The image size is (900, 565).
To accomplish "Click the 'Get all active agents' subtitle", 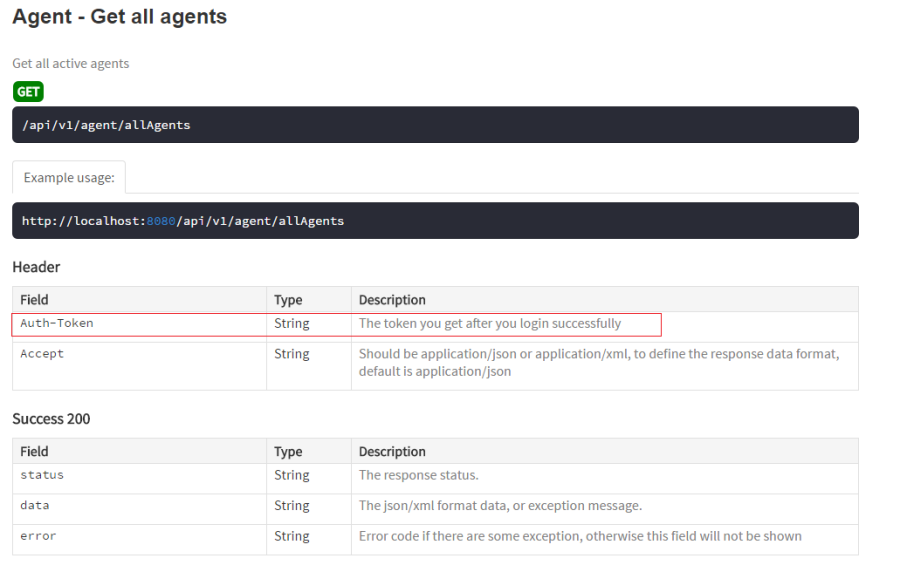I will (71, 64).
